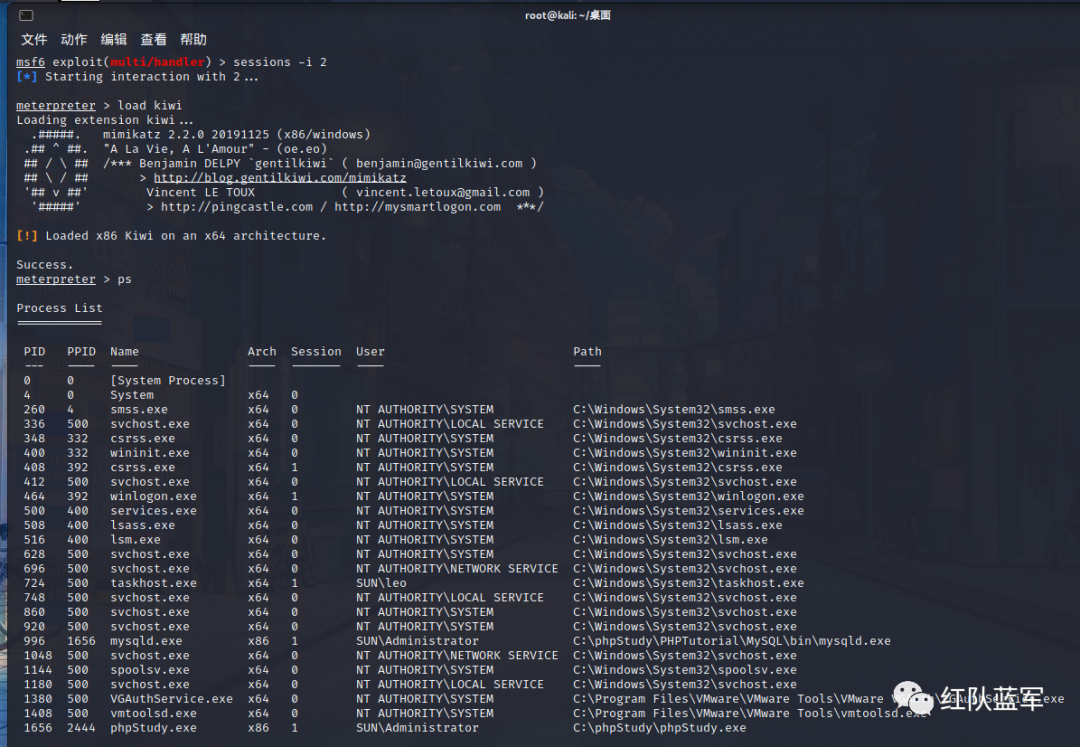Open the 编辑 menu
The height and width of the screenshot is (747, 1080).
tap(114, 39)
